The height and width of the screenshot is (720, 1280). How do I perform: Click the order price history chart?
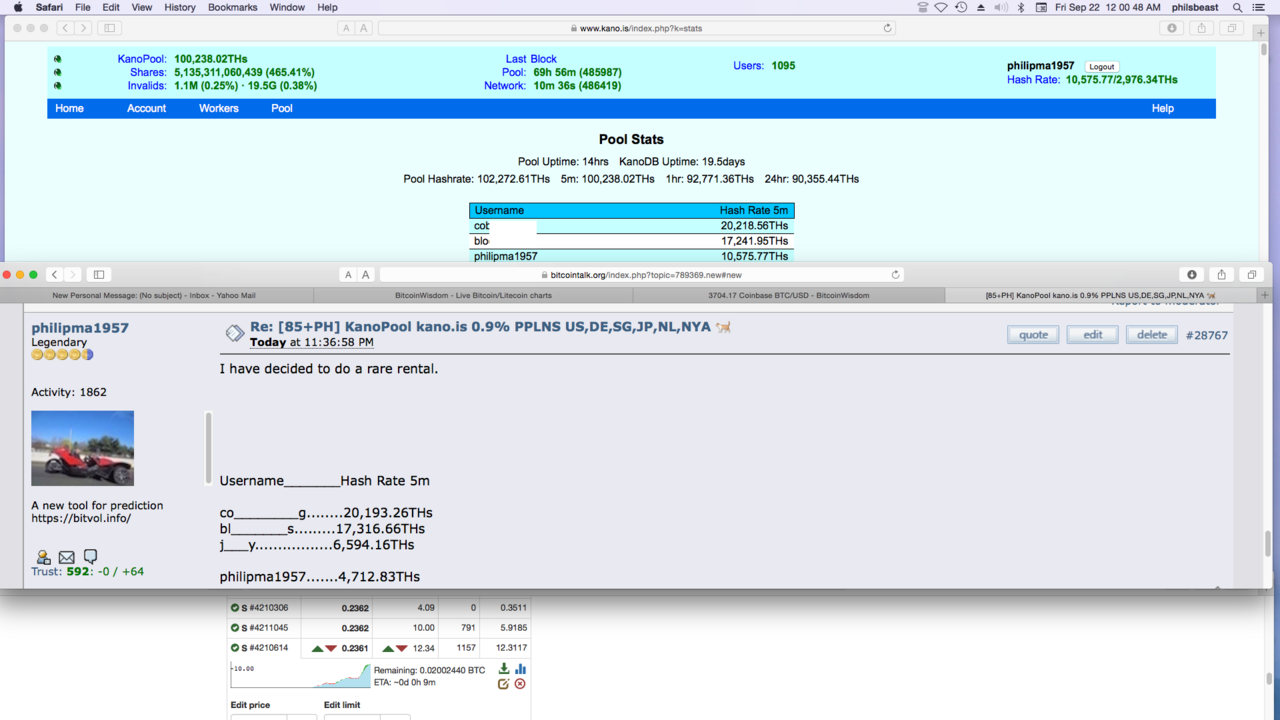[299, 675]
